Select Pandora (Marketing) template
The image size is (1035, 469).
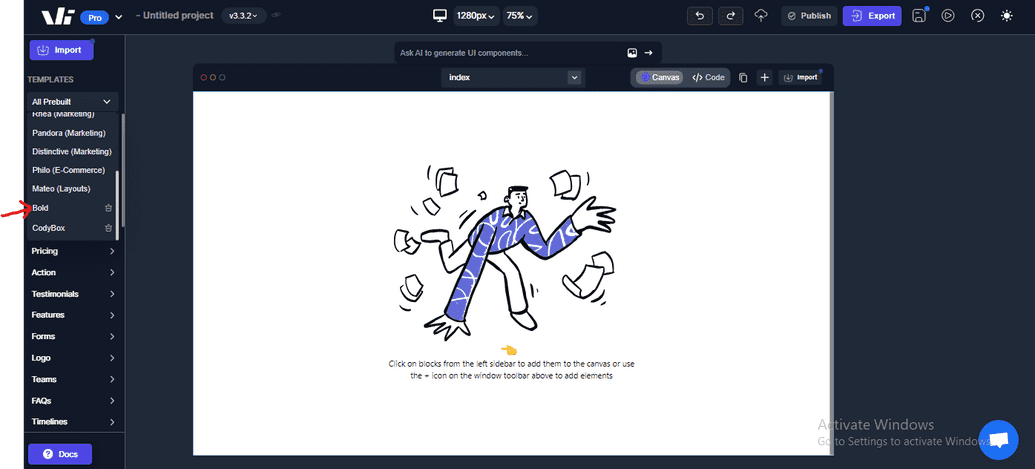[69, 133]
